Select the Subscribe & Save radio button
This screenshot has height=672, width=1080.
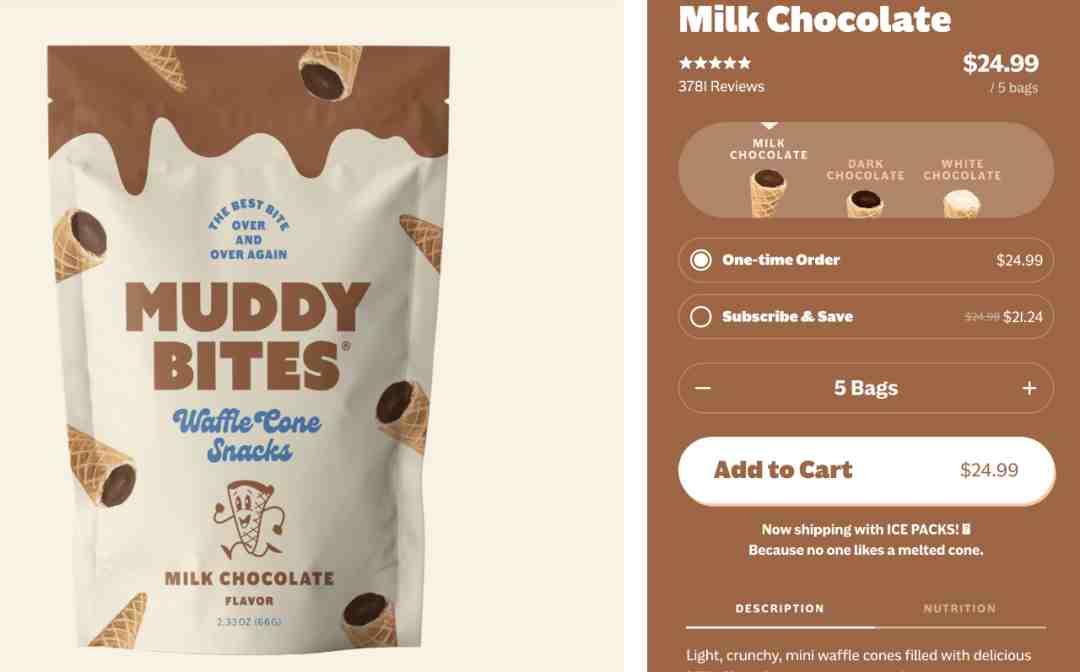pyautogui.click(x=700, y=317)
